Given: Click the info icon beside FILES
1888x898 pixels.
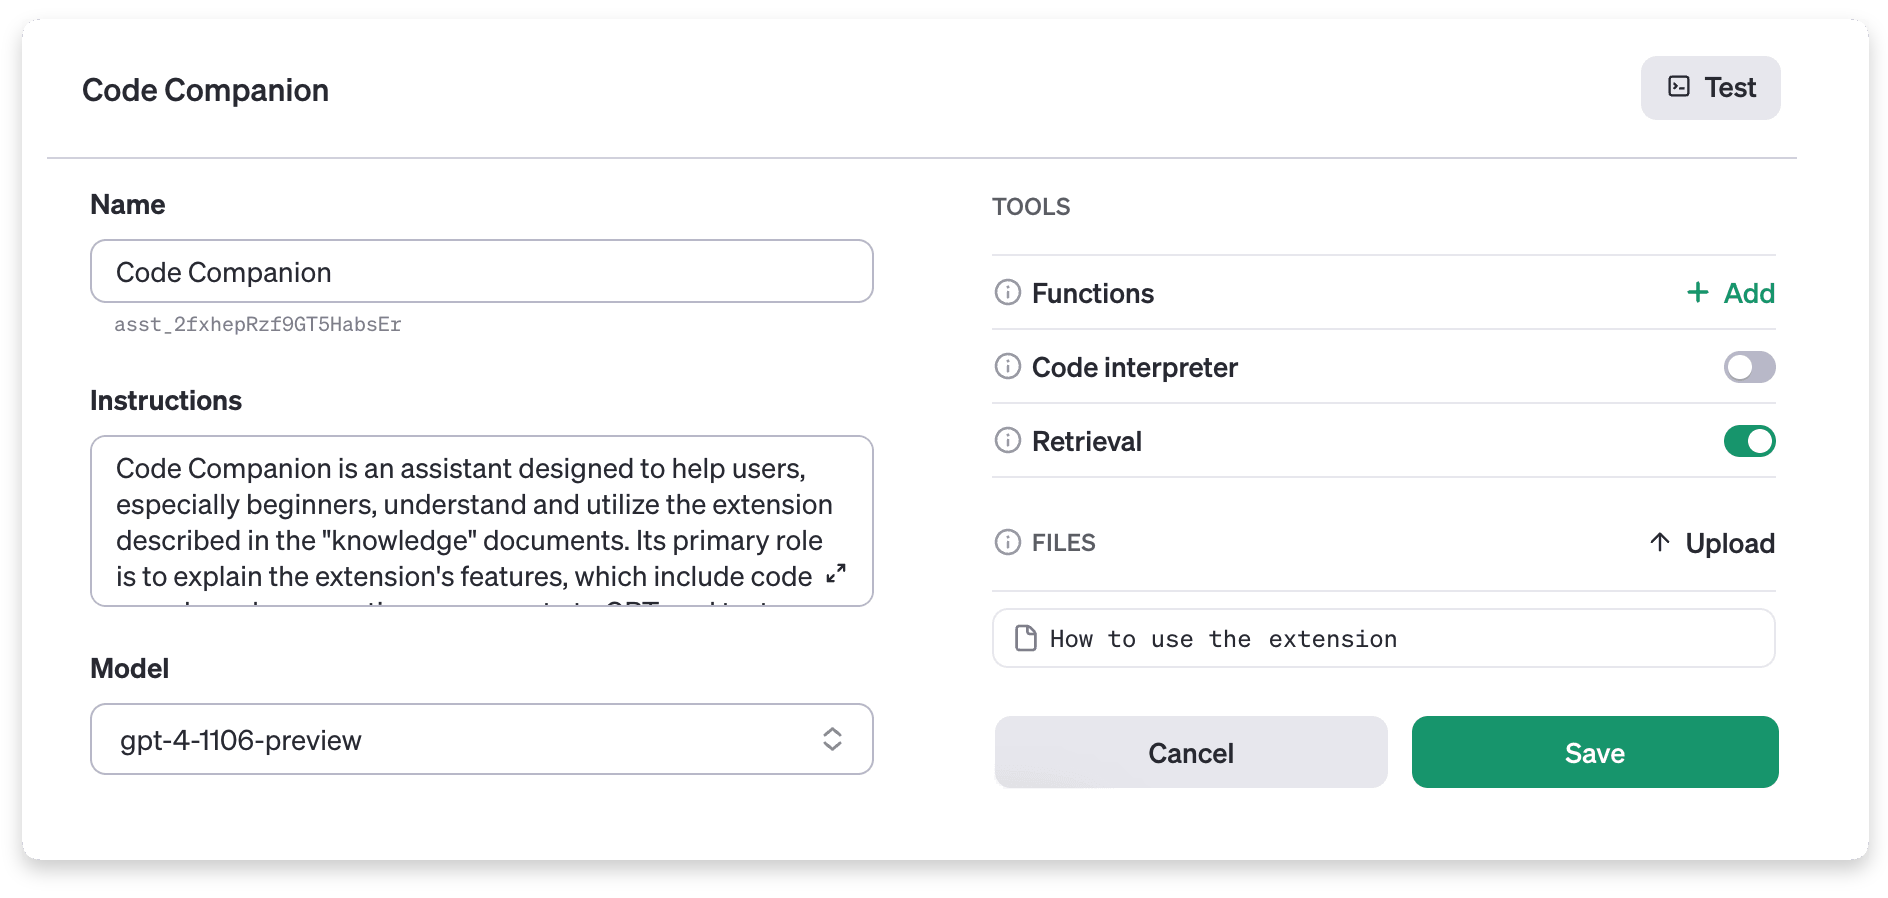Looking at the screenshot, I should [x=1007, y=542].
